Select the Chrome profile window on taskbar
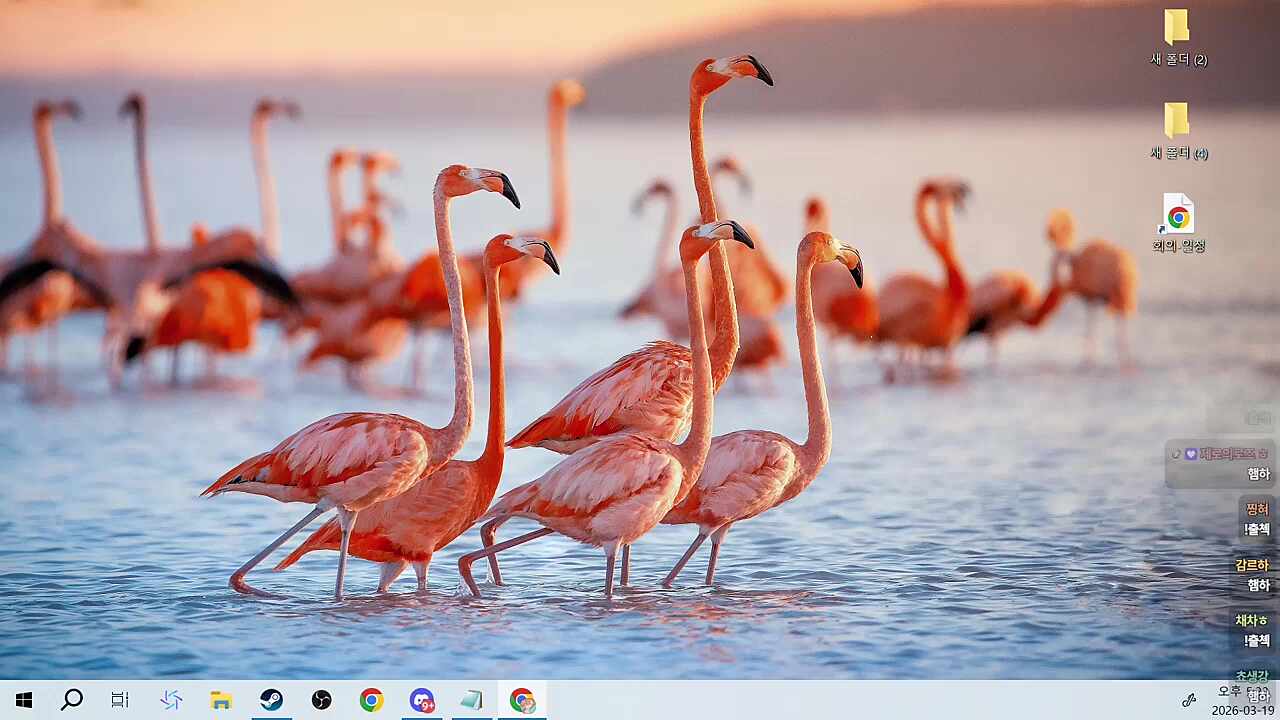The width and height of the screenshot is (1280, 720). pos(522,700)
